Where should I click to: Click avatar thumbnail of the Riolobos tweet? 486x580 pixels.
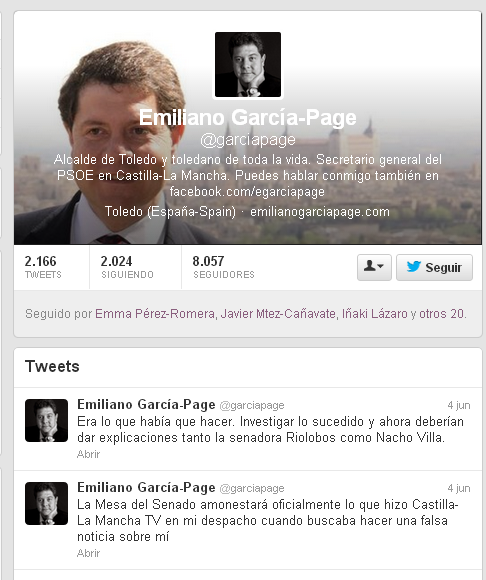pos(46,421)
